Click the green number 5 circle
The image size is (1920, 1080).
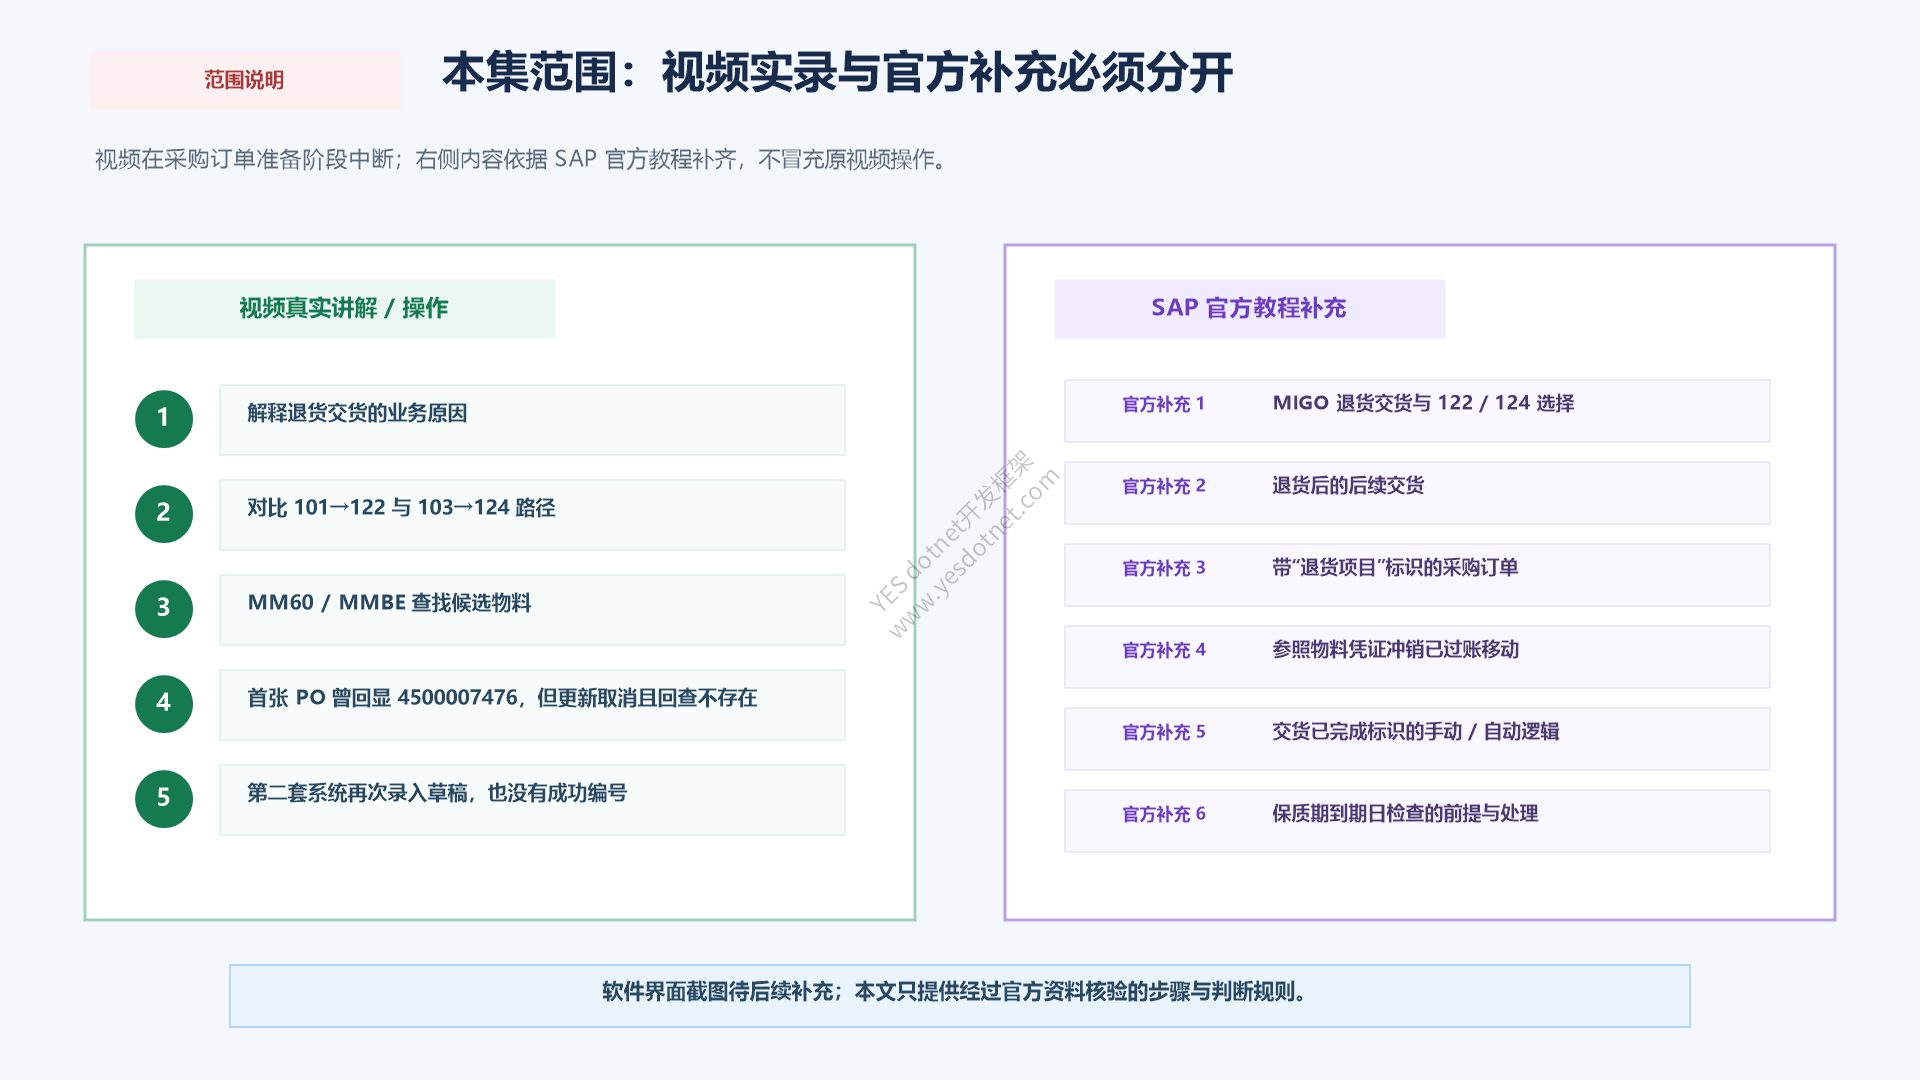(x=164, y=798)
